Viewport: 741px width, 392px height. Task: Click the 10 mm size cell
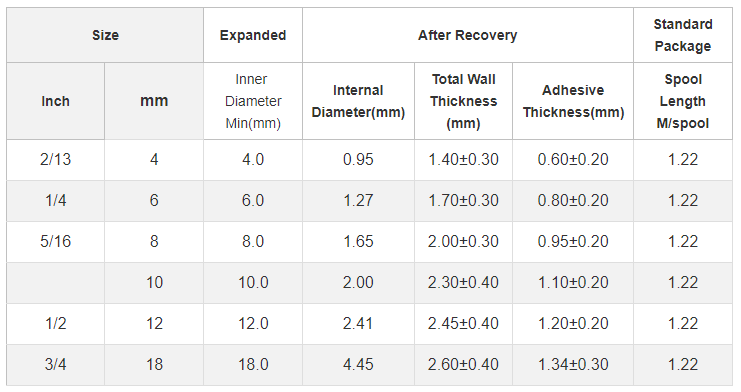(154, 283)
